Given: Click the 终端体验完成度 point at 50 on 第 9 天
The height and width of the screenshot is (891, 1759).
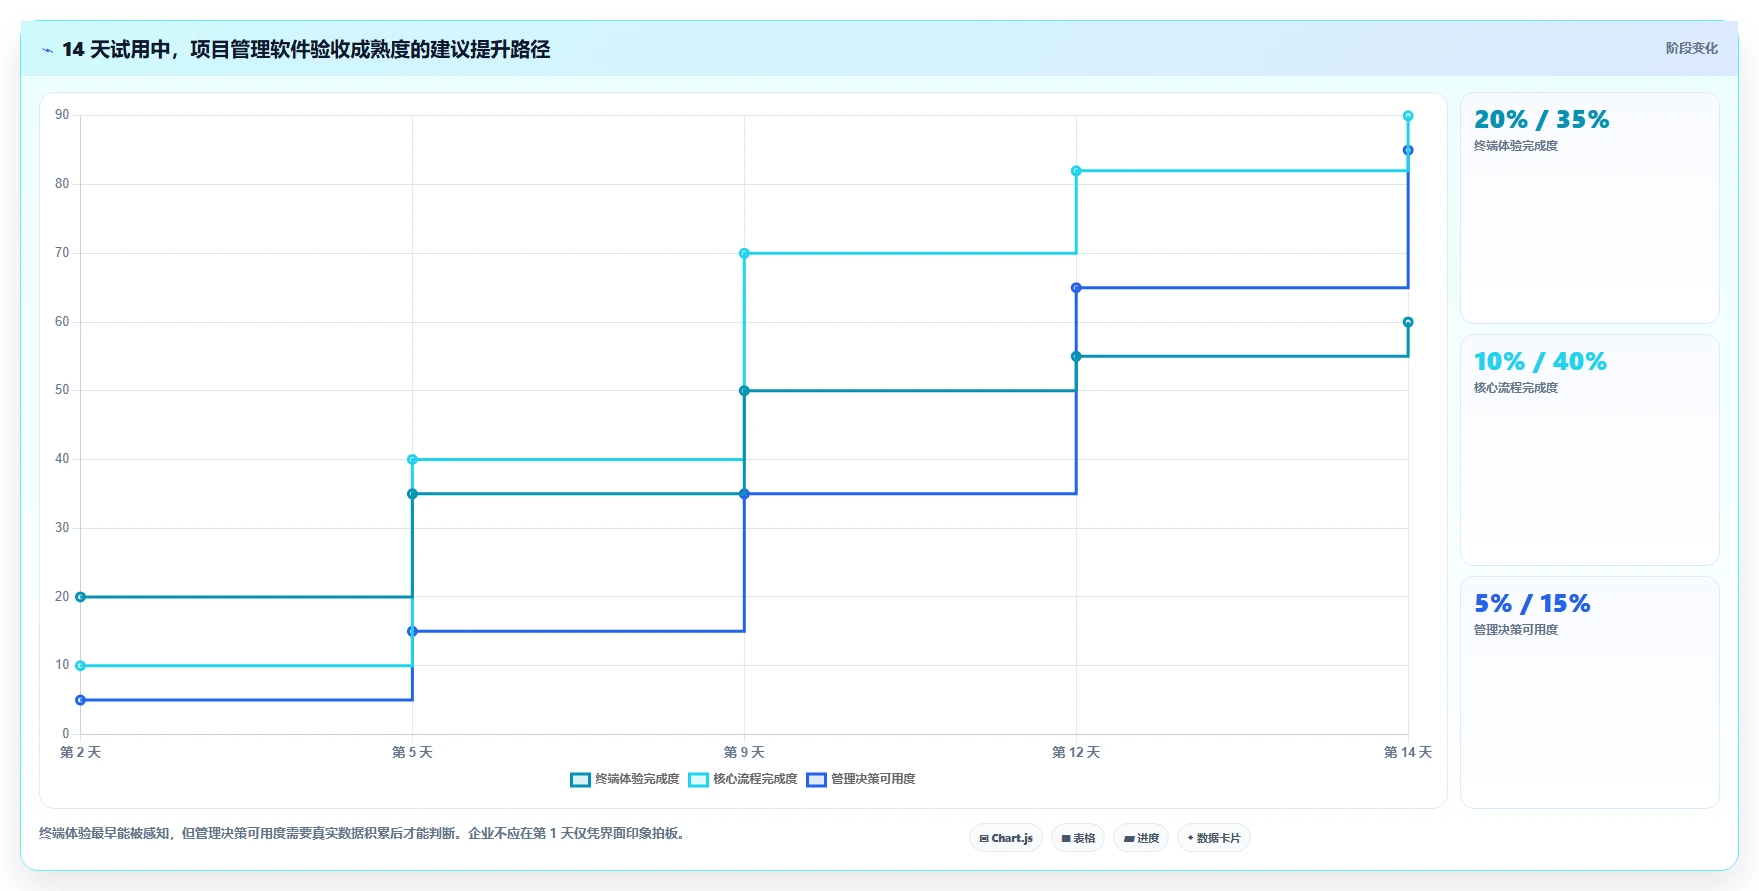Looking at the screenshot, I should [744, 391].
